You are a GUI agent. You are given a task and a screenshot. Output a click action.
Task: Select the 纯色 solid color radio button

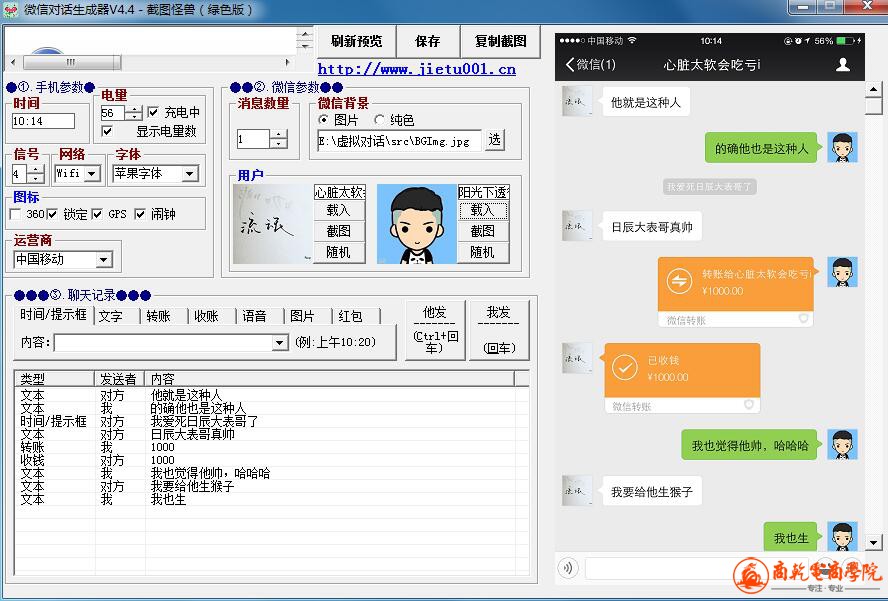point(379,120)
